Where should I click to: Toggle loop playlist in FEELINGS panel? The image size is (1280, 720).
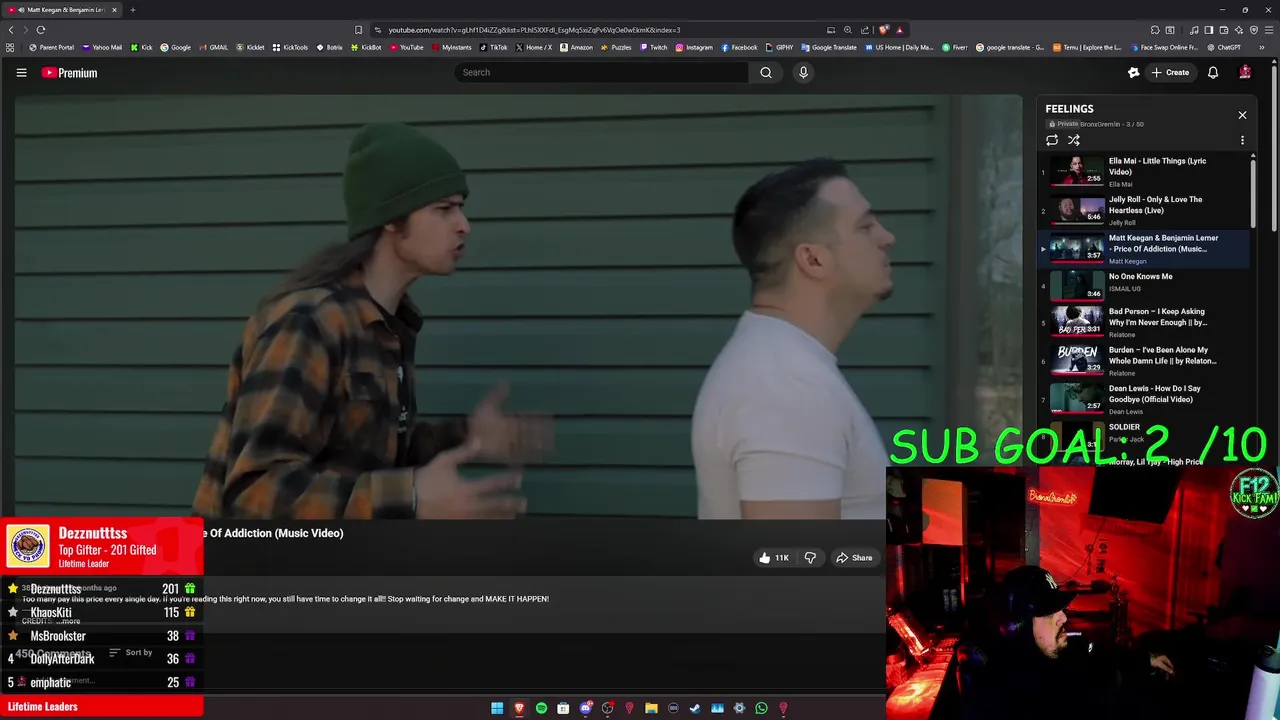[x=1052, y=140]
